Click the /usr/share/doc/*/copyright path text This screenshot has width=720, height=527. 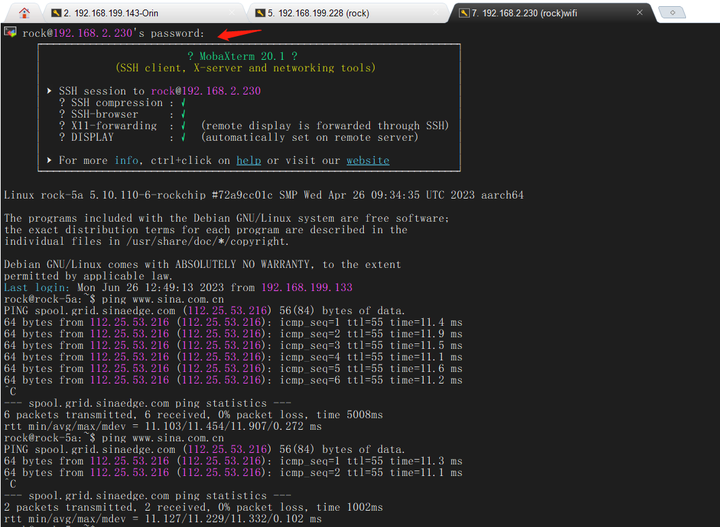208,241
